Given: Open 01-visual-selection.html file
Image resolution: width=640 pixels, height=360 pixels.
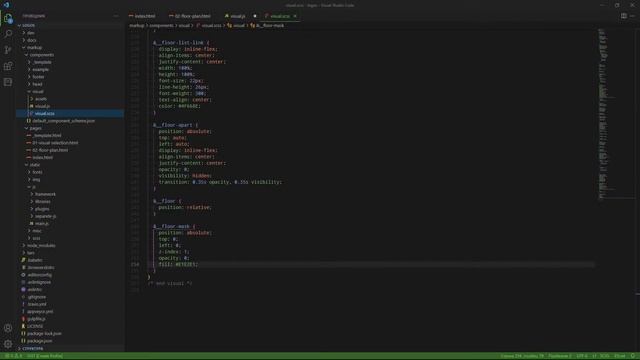Looking at the screenshot, I should (55, 143).
